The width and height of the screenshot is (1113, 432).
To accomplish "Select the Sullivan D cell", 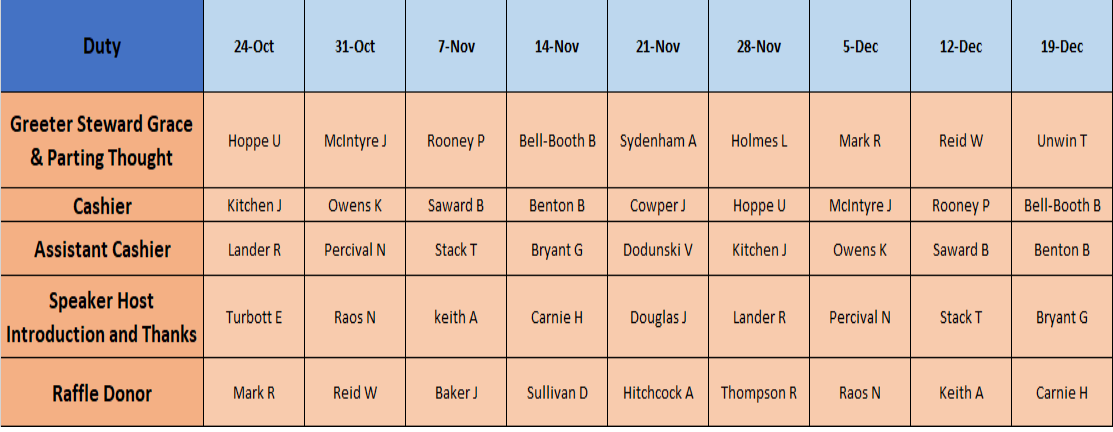I will 557,392.
